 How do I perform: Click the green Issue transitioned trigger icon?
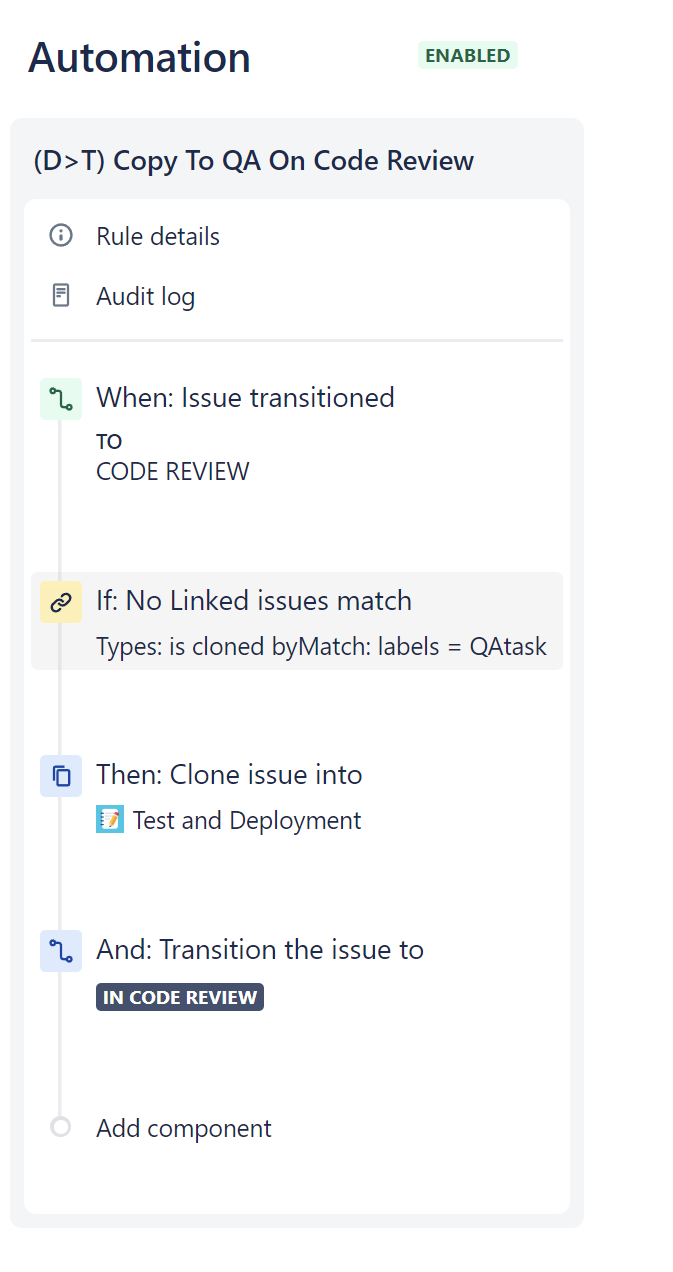[60, 398]
